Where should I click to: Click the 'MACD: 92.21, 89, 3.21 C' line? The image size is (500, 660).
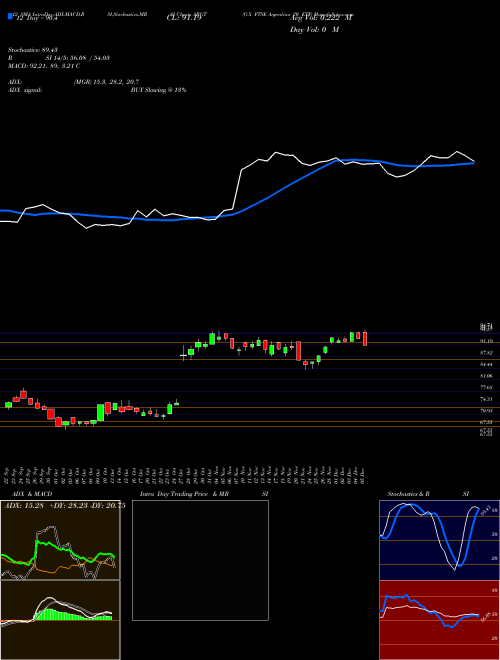click(x=44, y=66)
